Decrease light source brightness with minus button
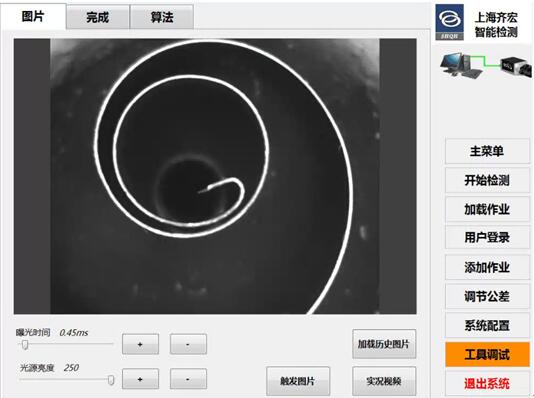Image resolution: width=534 pixels, height=398 pixels. pos(188,379)
